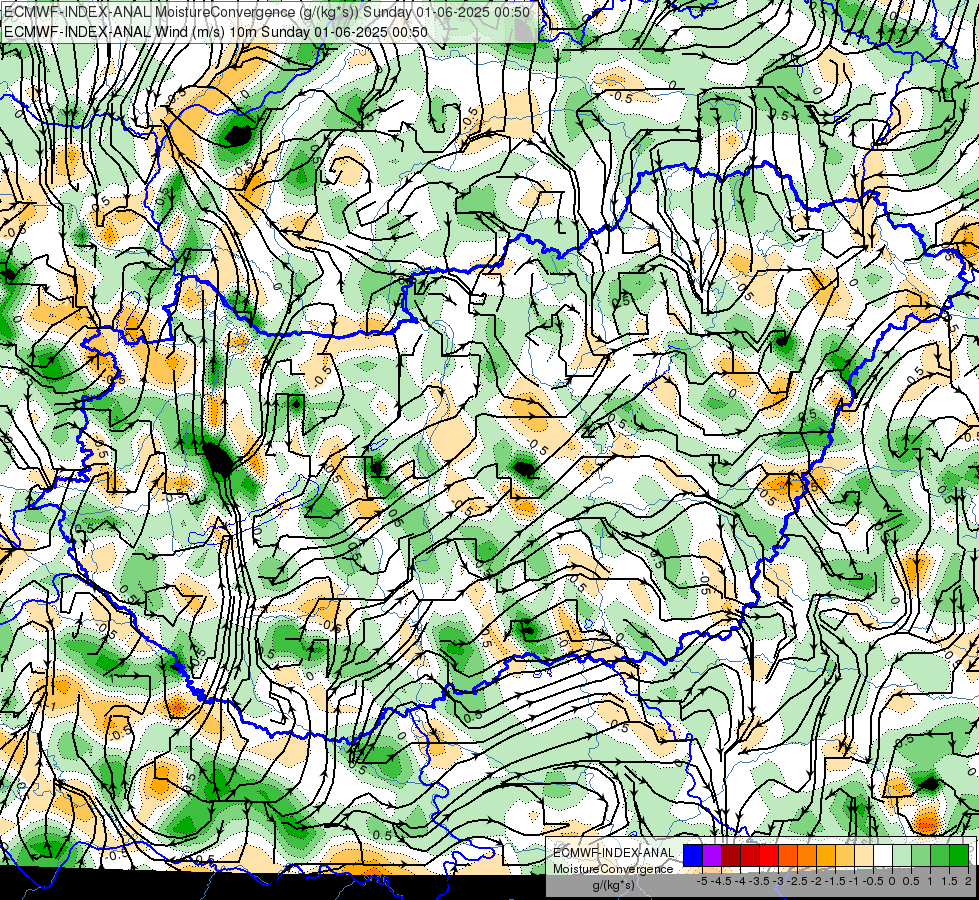
Task: Click the 1.5 tick label on the colorbar
Action: coord(948,881)
